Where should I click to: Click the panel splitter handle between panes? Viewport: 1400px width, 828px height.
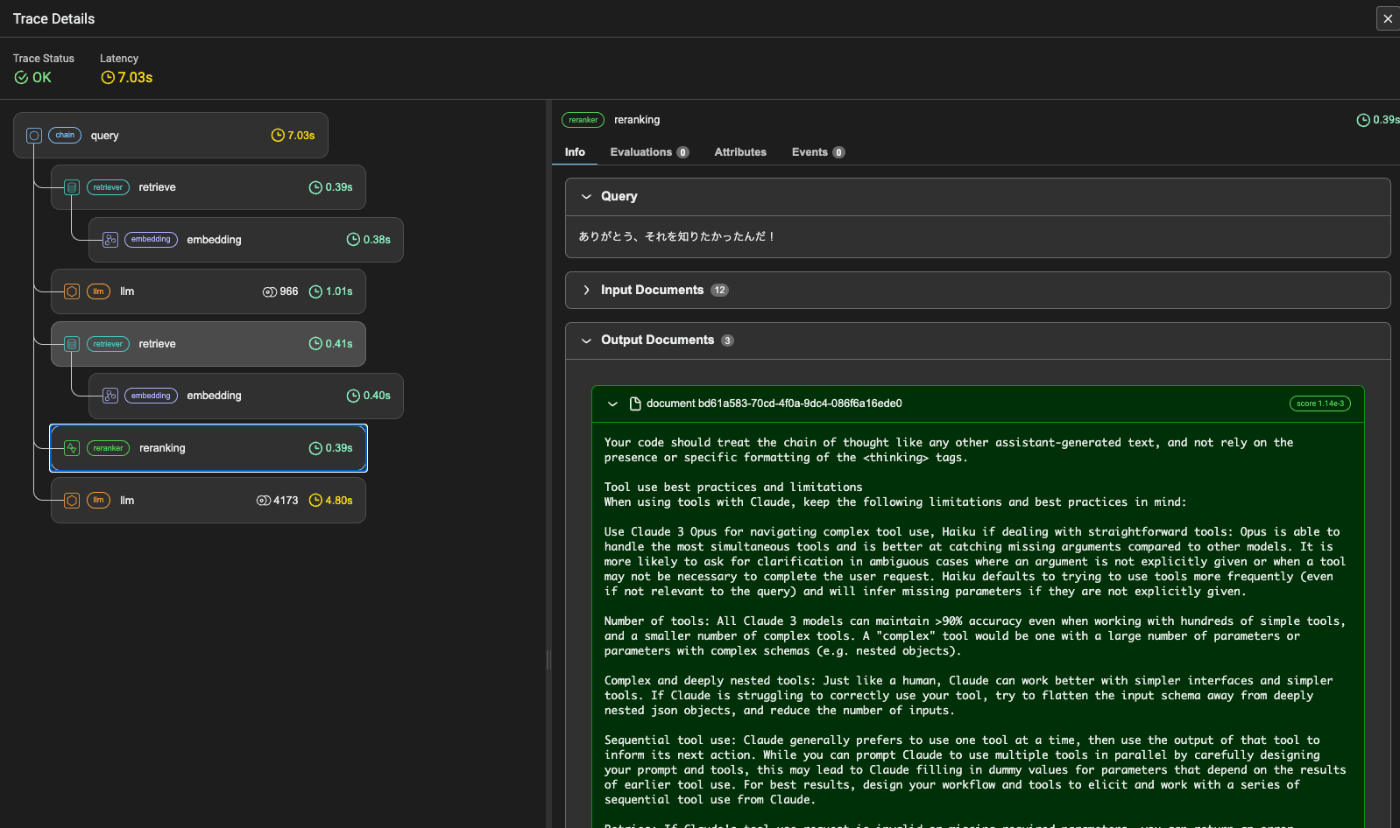547,659
